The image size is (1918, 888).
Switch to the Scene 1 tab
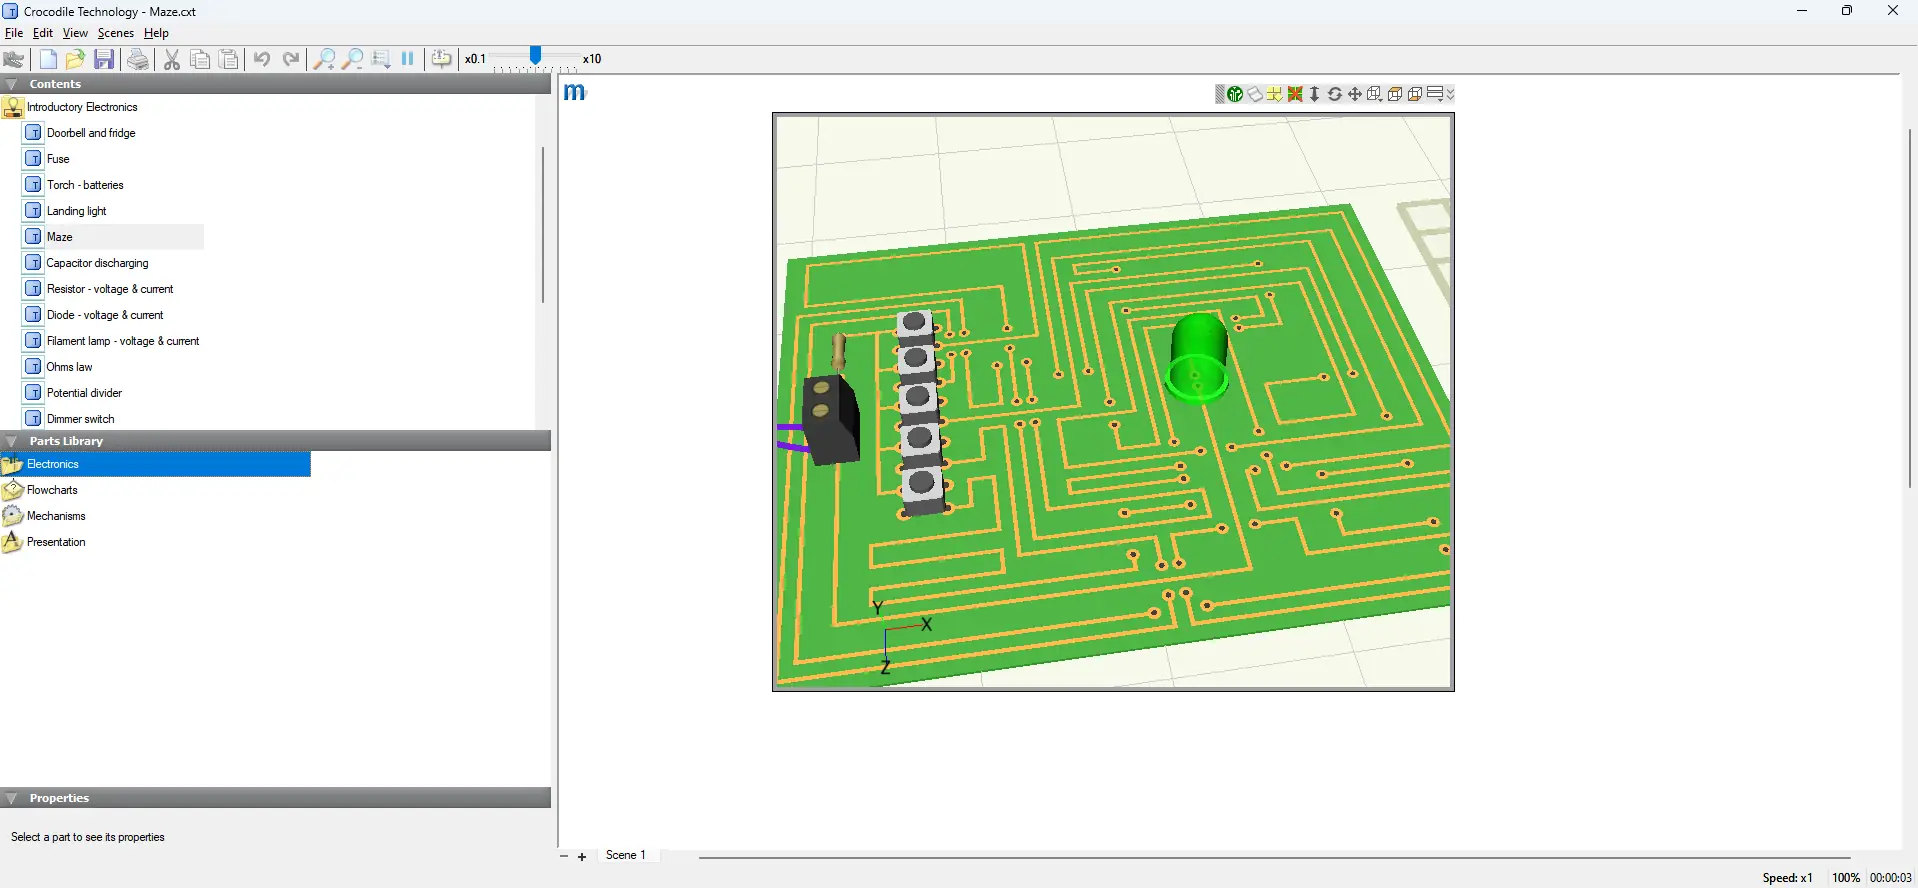pyautogui.click(x=626, y=855)
